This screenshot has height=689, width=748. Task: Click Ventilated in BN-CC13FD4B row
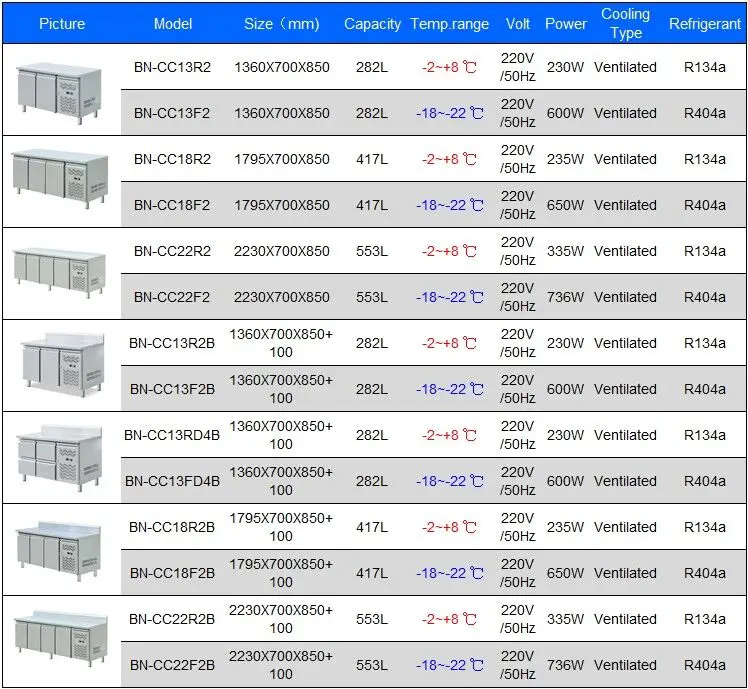tap(625, 481)
